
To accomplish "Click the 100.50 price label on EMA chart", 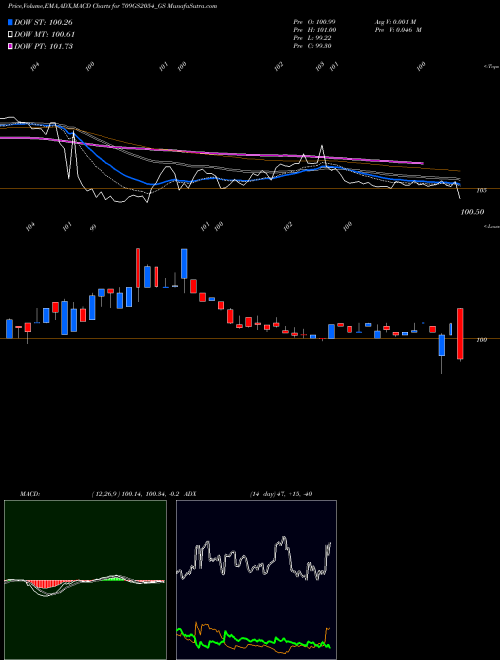I will click(472, 212).
